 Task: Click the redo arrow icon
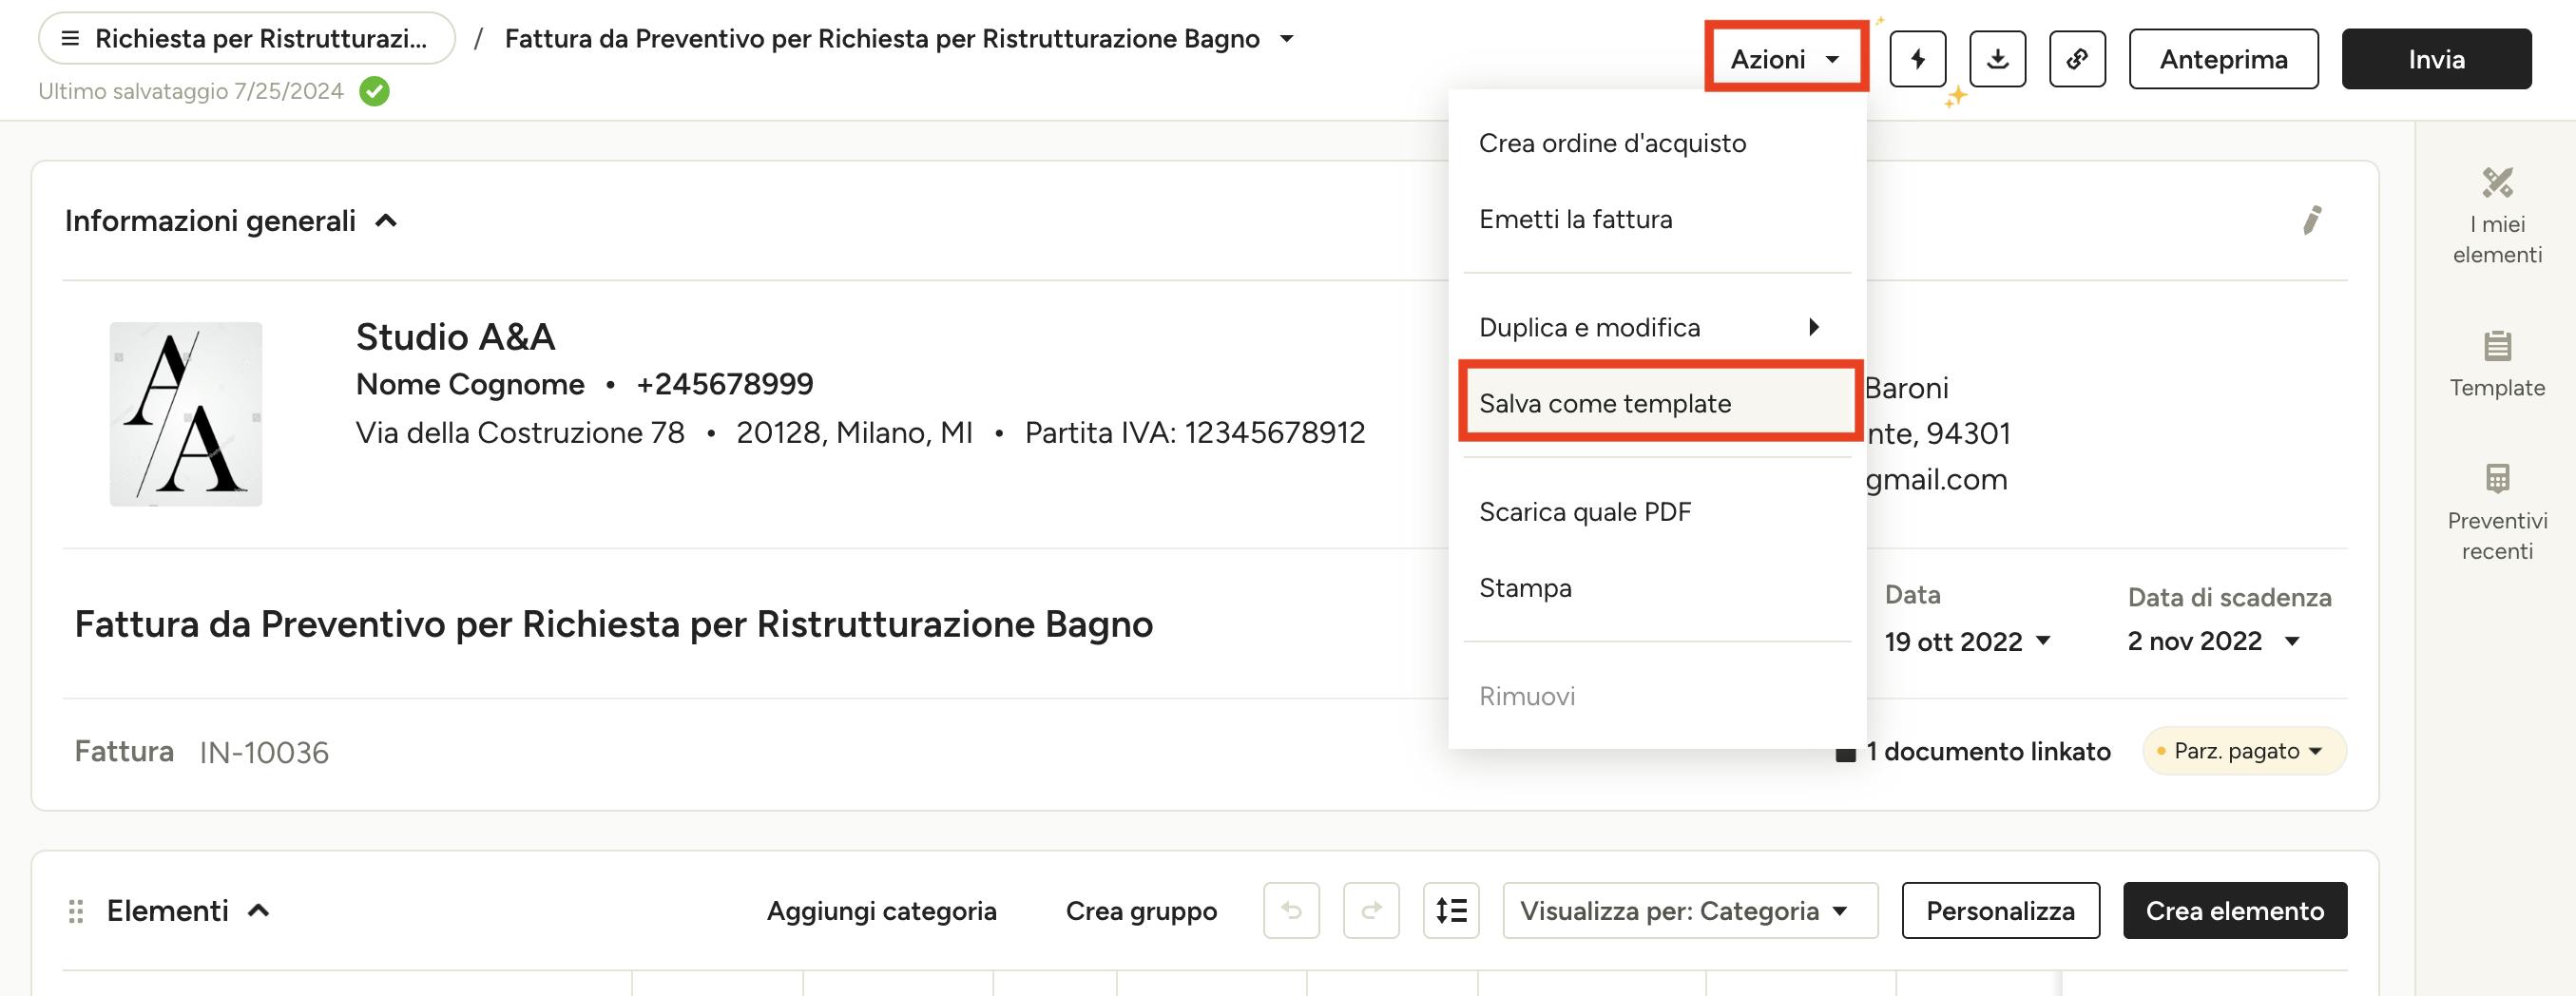pos(1371,910)
